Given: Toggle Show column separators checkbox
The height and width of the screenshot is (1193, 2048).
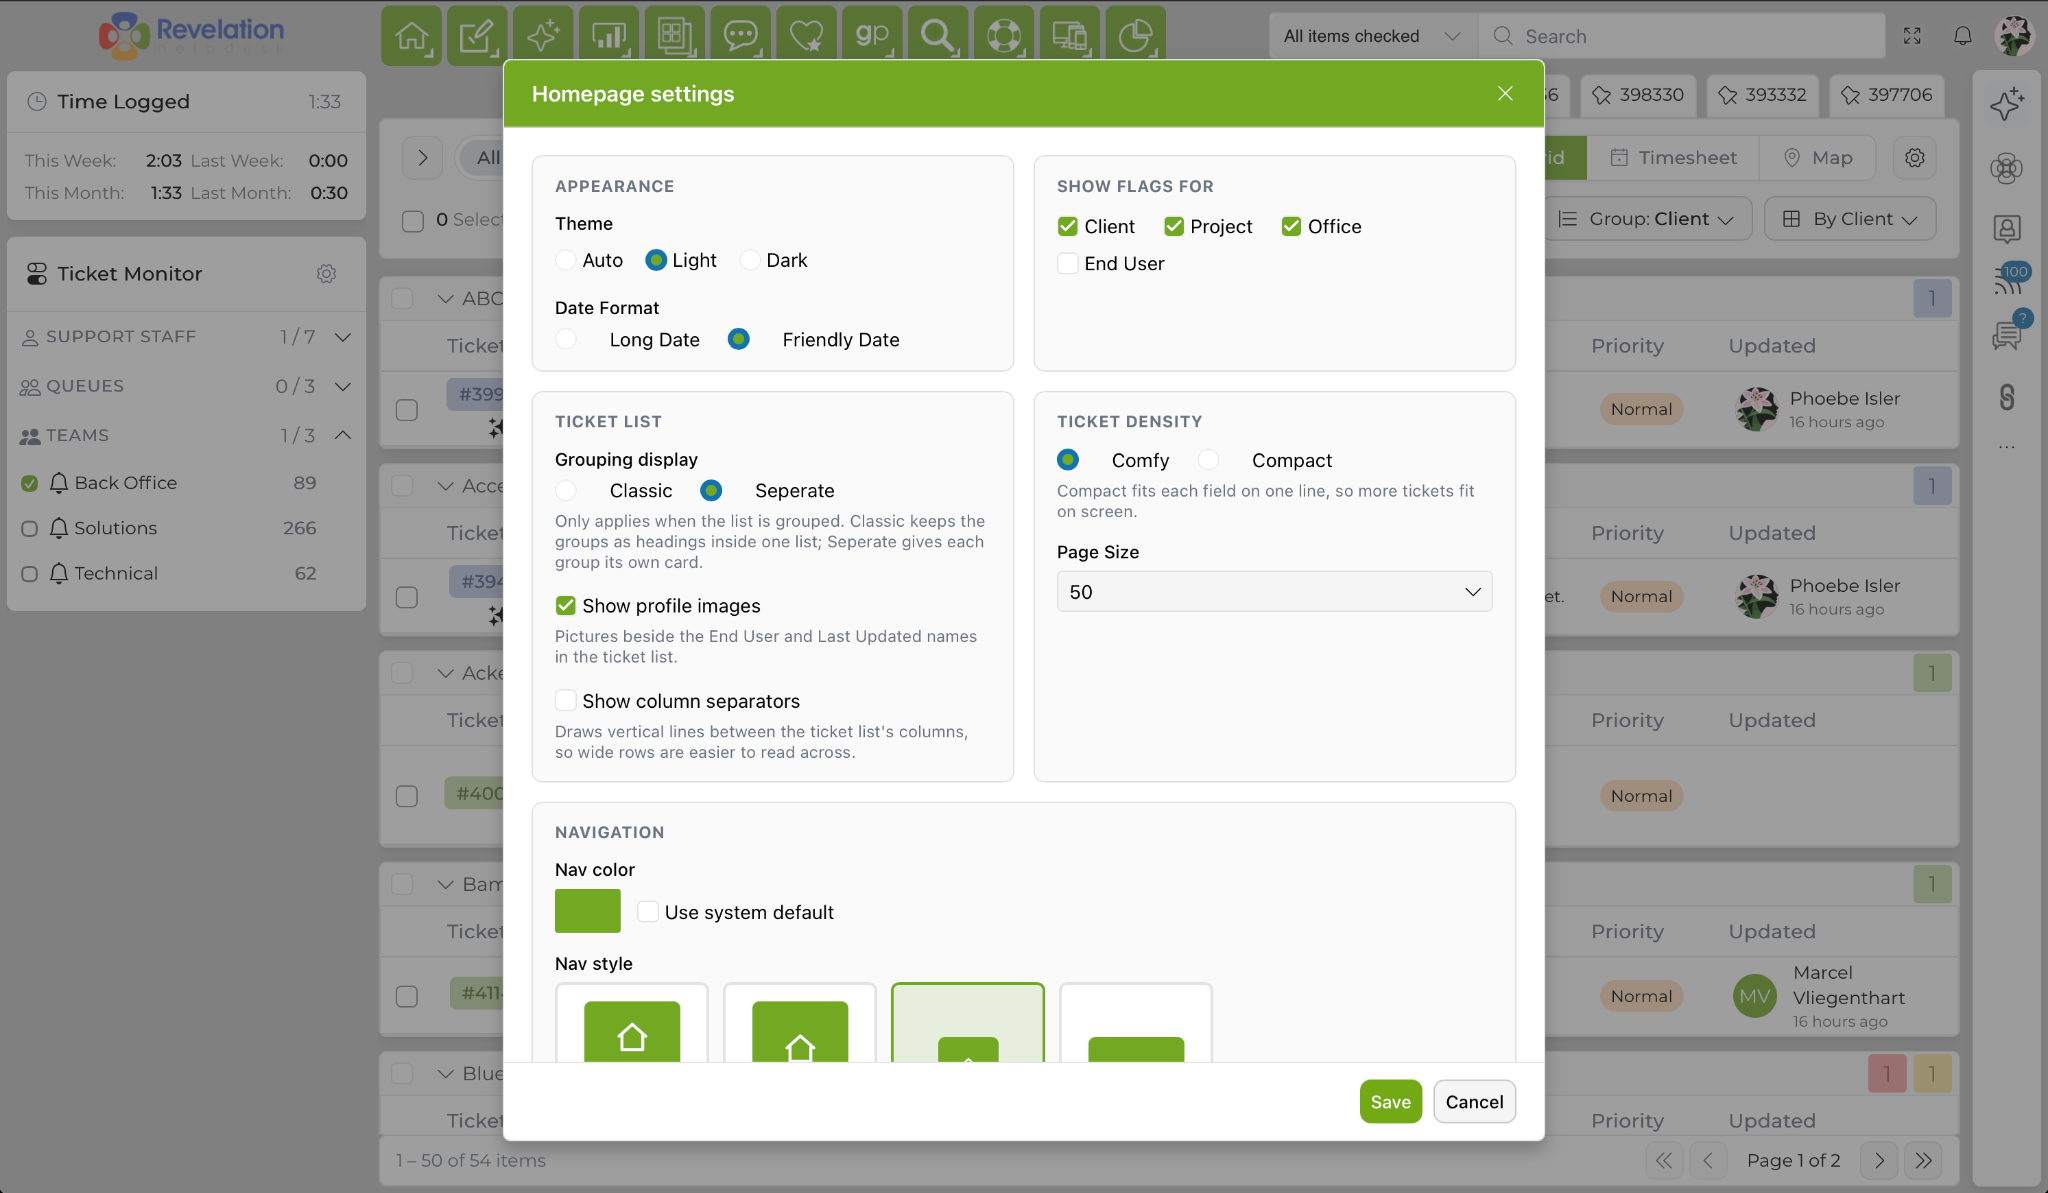Looking at the screenshot, I should point(566,700).
